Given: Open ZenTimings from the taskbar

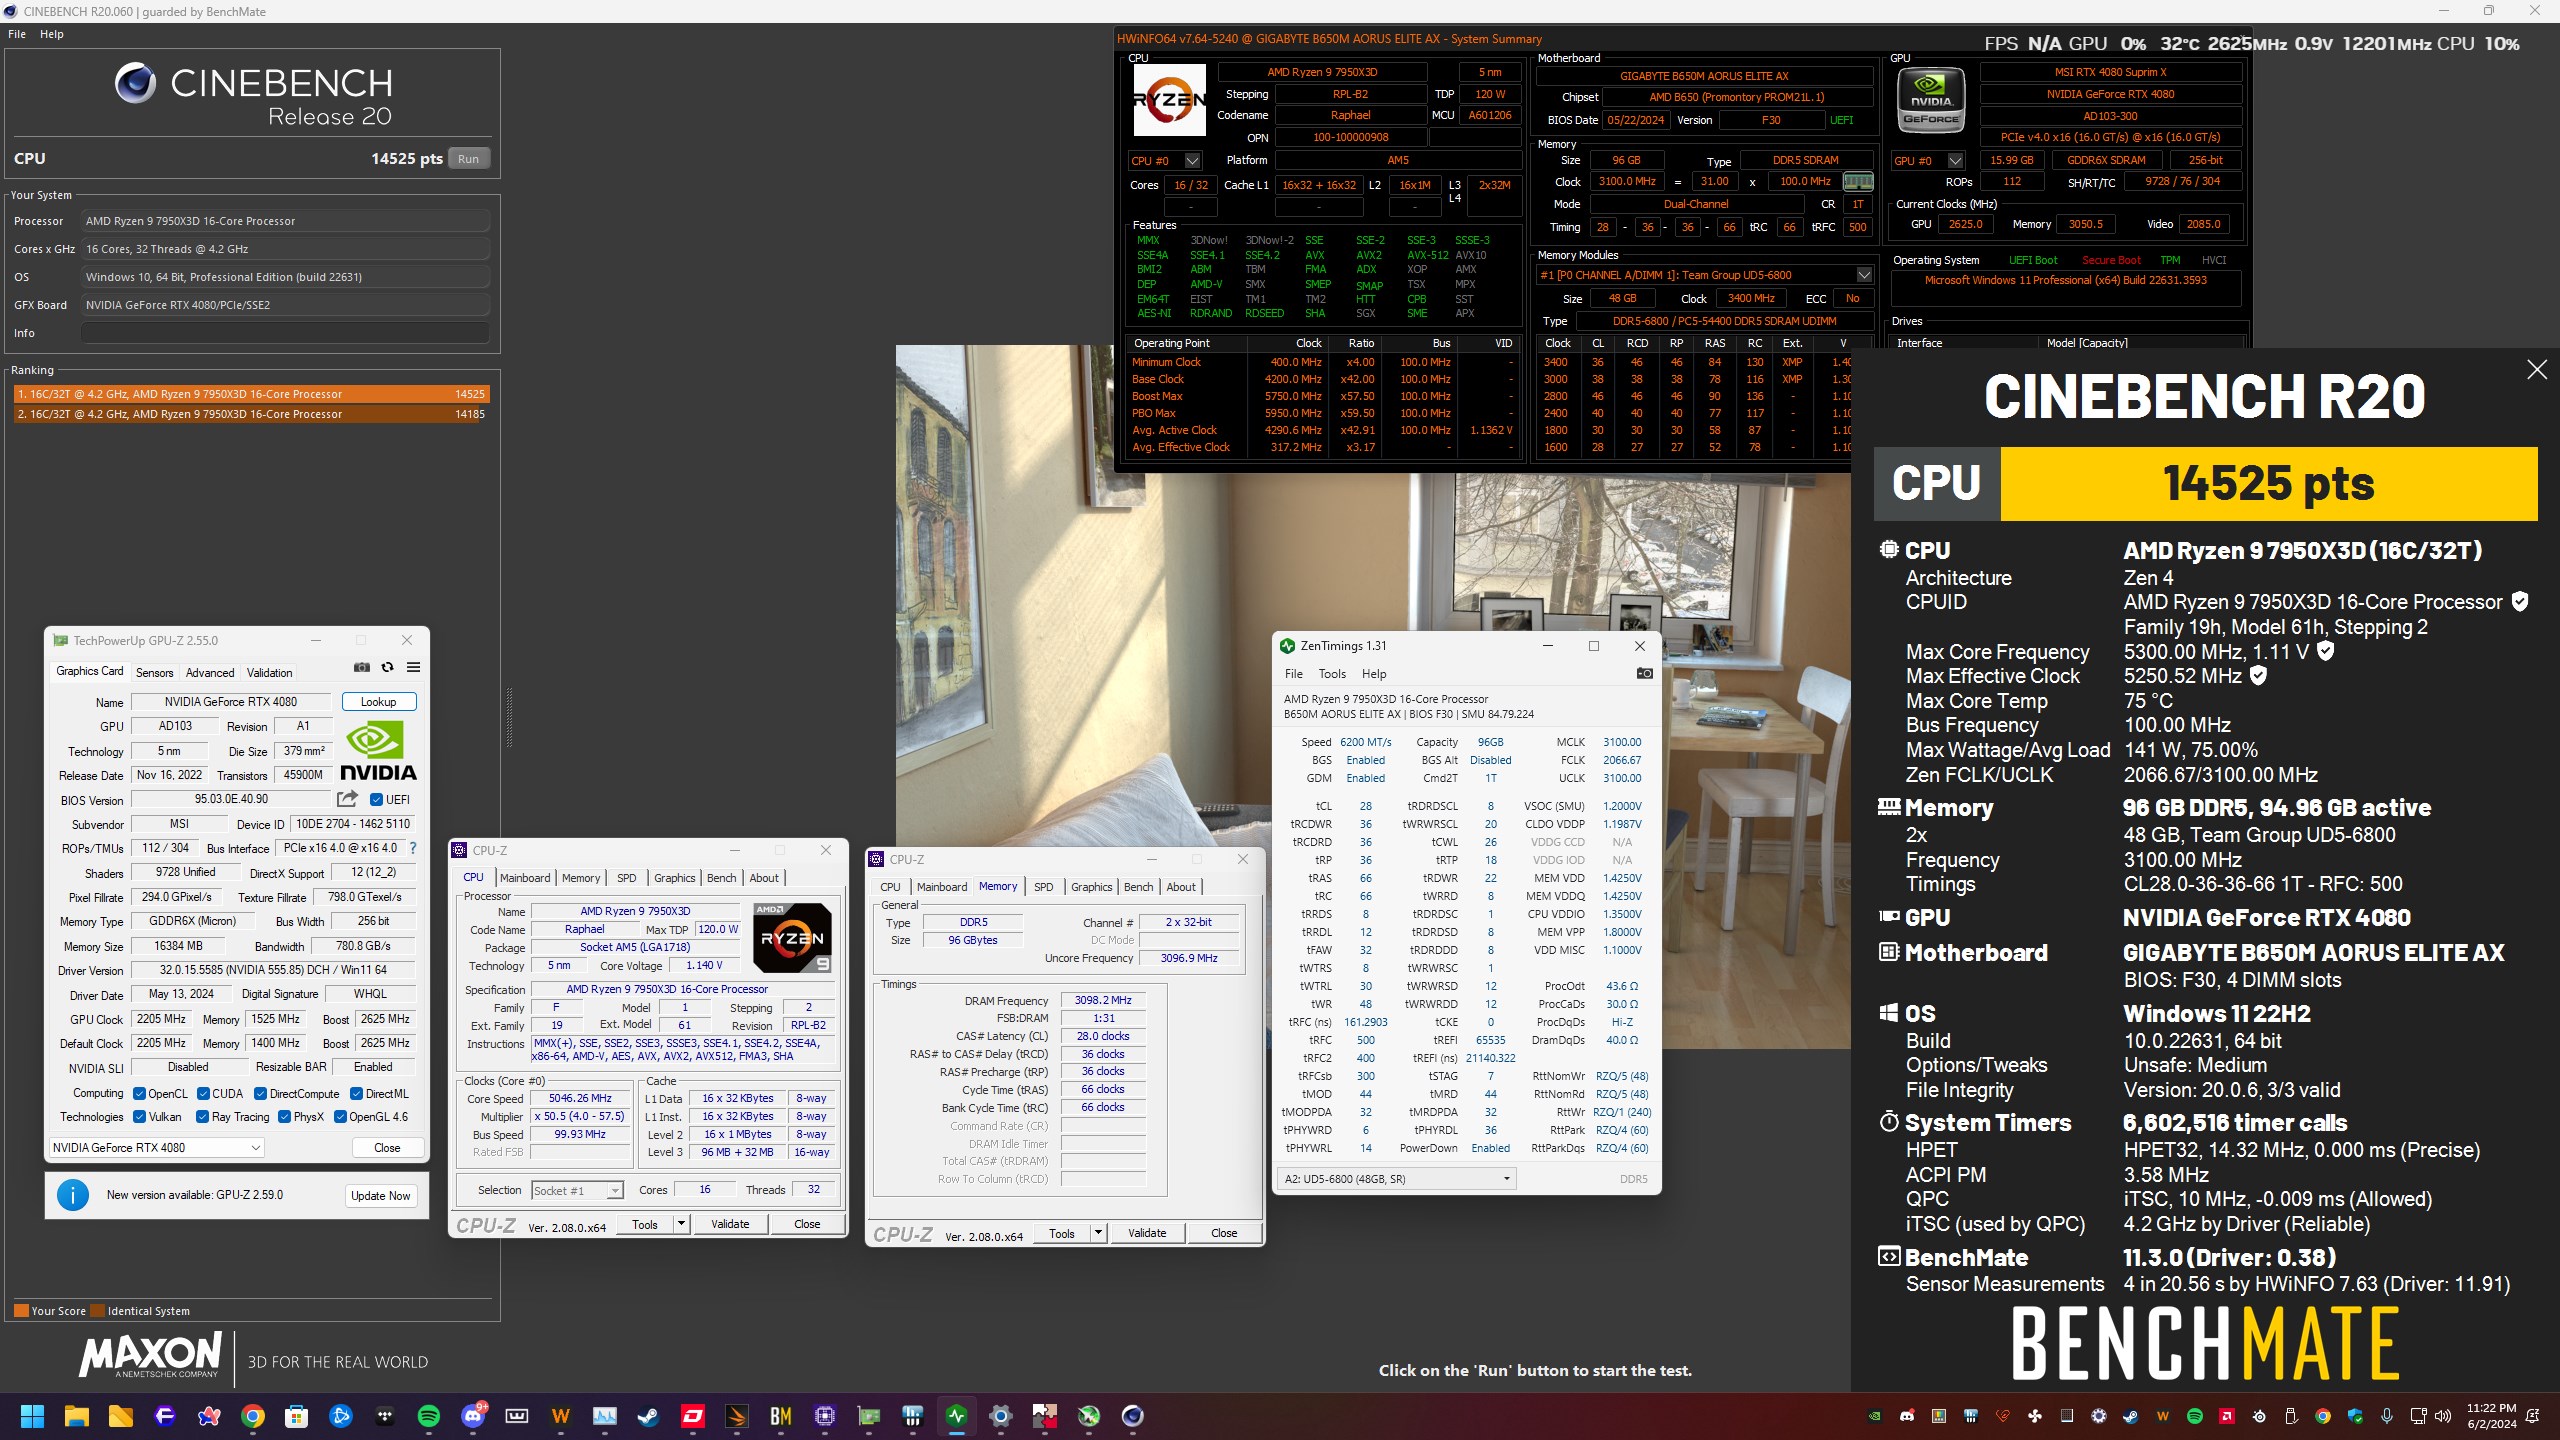Looking at the screenshot, I should click(x=957, y=1416).
